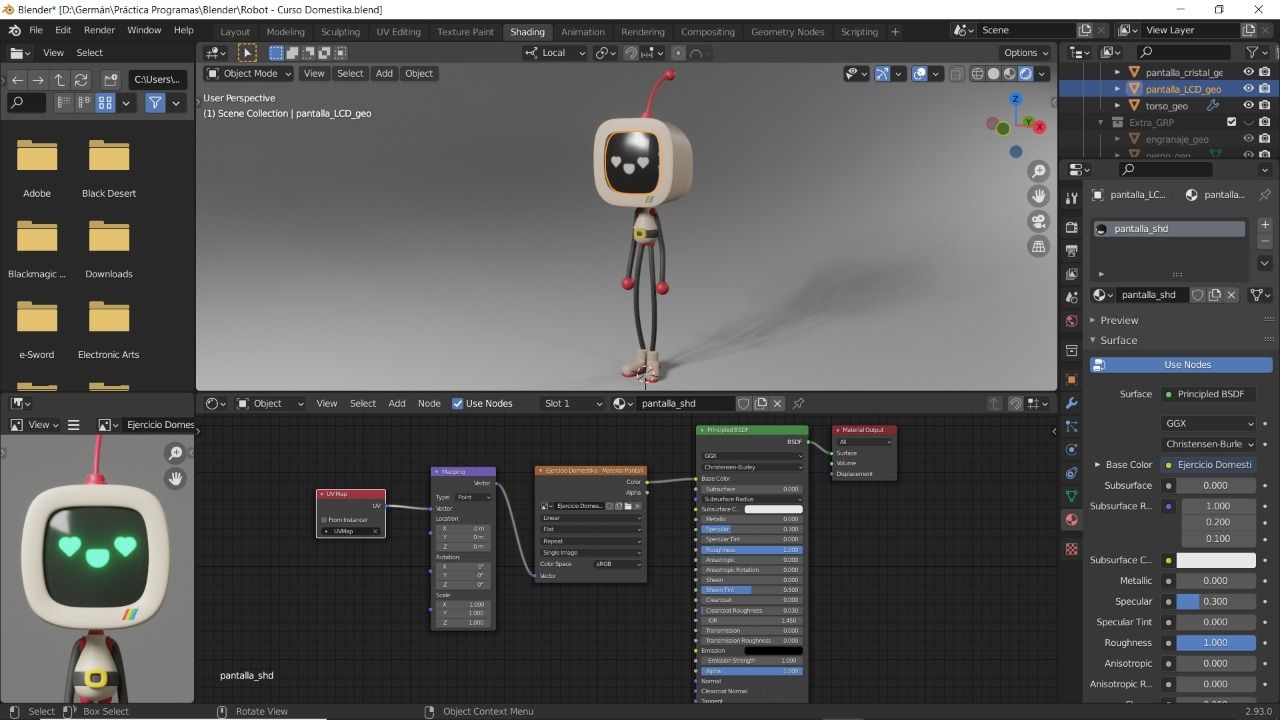Toggle From Instancer checkbox in UV Map node
The image size is (1280, 720).
point(324,520)
